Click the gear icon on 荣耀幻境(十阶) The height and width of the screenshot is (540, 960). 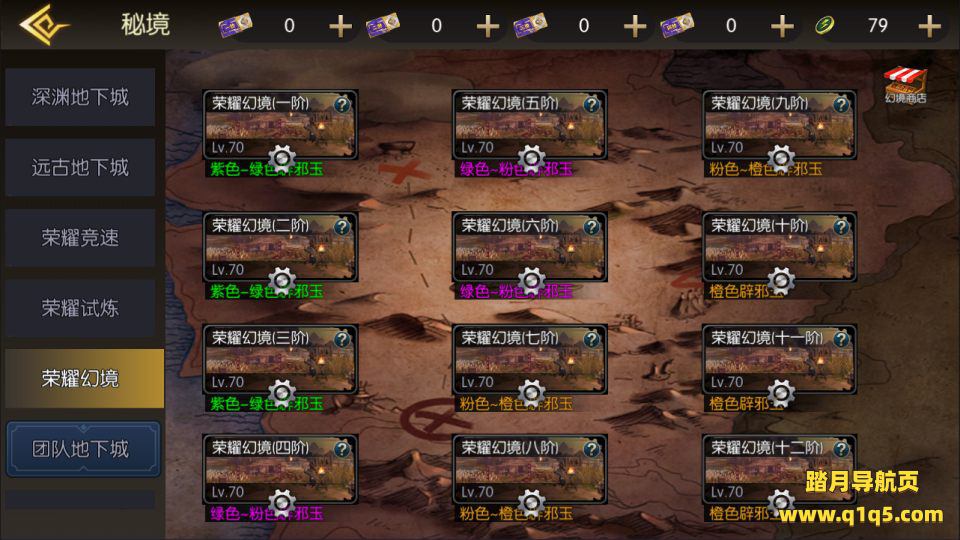[781, 281]
